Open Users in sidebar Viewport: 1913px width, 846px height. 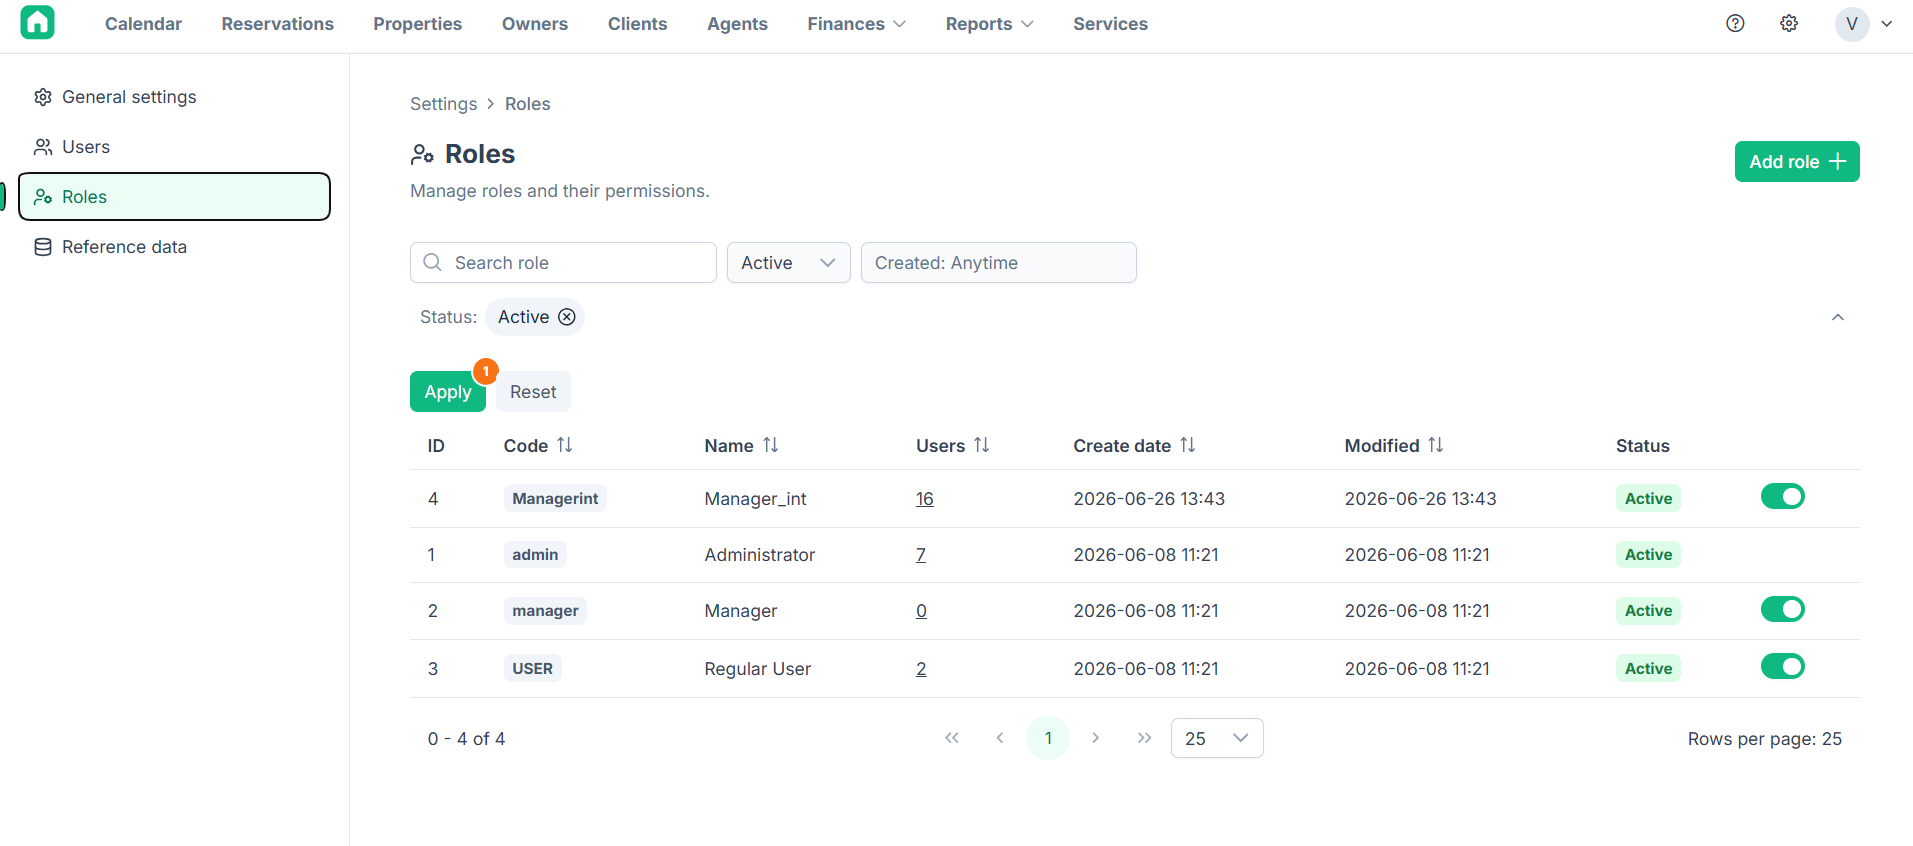click(x=175, y=147)
